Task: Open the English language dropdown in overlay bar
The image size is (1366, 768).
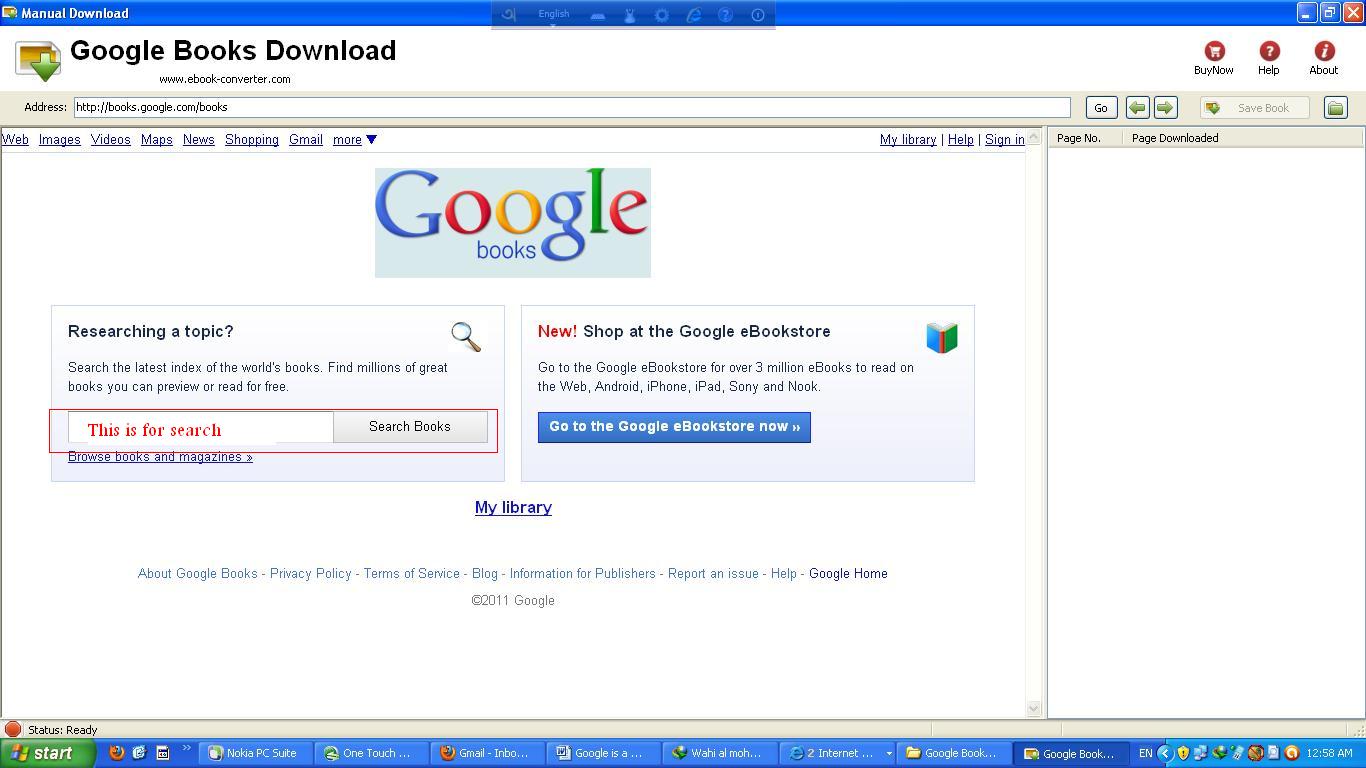Action: coord(553,16)
